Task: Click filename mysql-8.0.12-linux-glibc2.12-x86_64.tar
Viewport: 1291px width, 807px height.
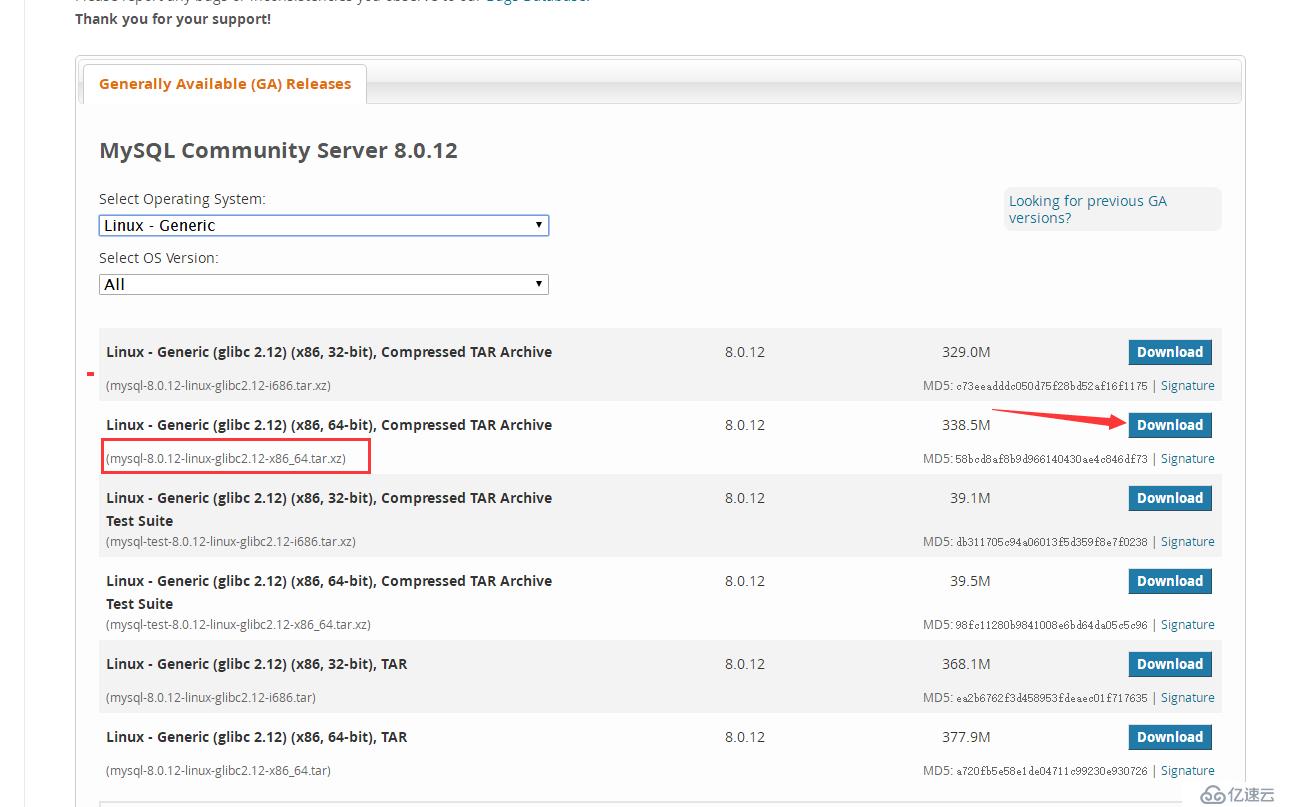Action: [218, 770]
